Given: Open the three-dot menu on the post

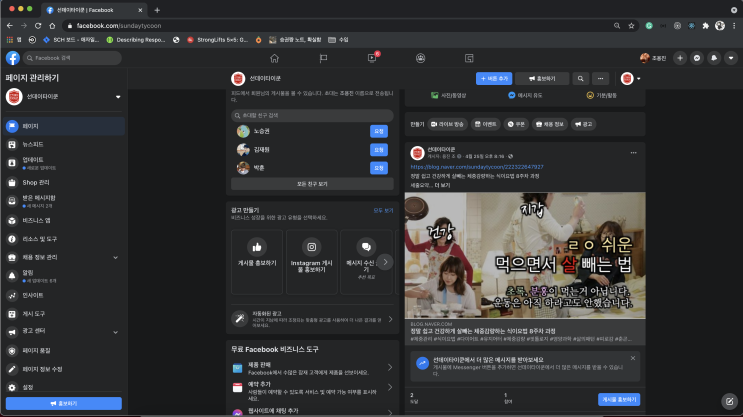Looking at the screenshot, I should tap(634, 153).
